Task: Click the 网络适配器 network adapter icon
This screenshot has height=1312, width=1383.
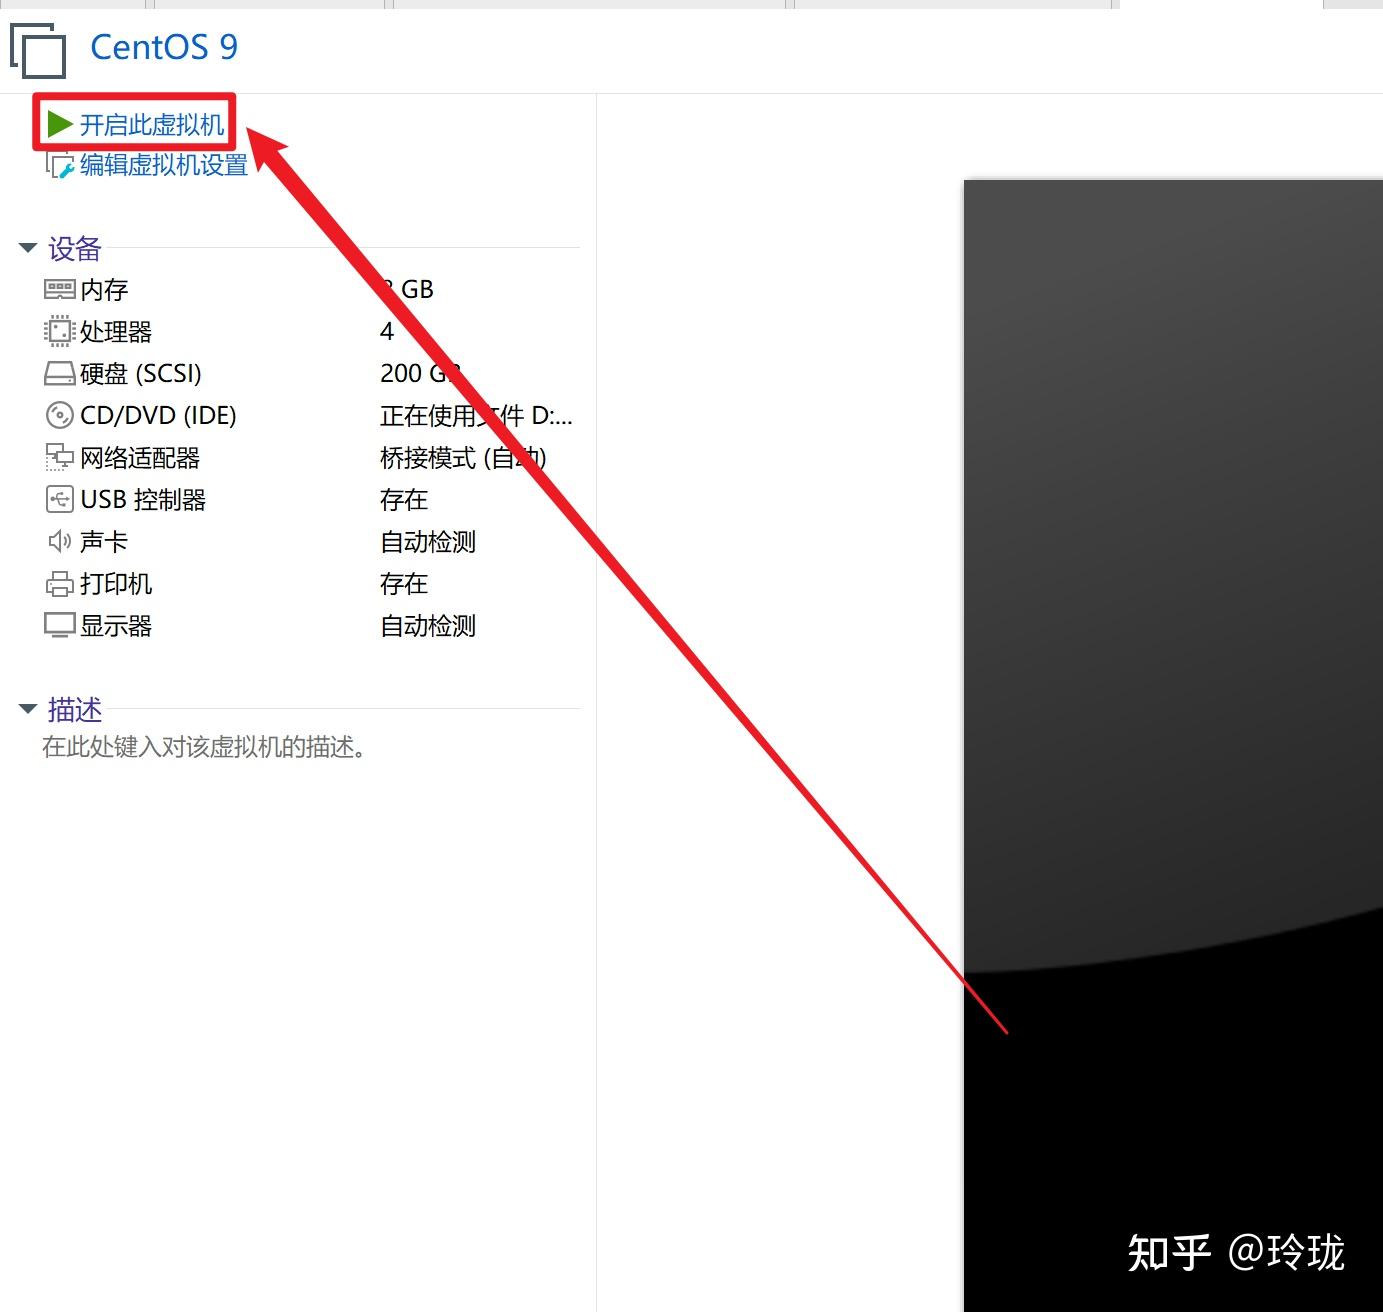Action: [x=61, y=457]
